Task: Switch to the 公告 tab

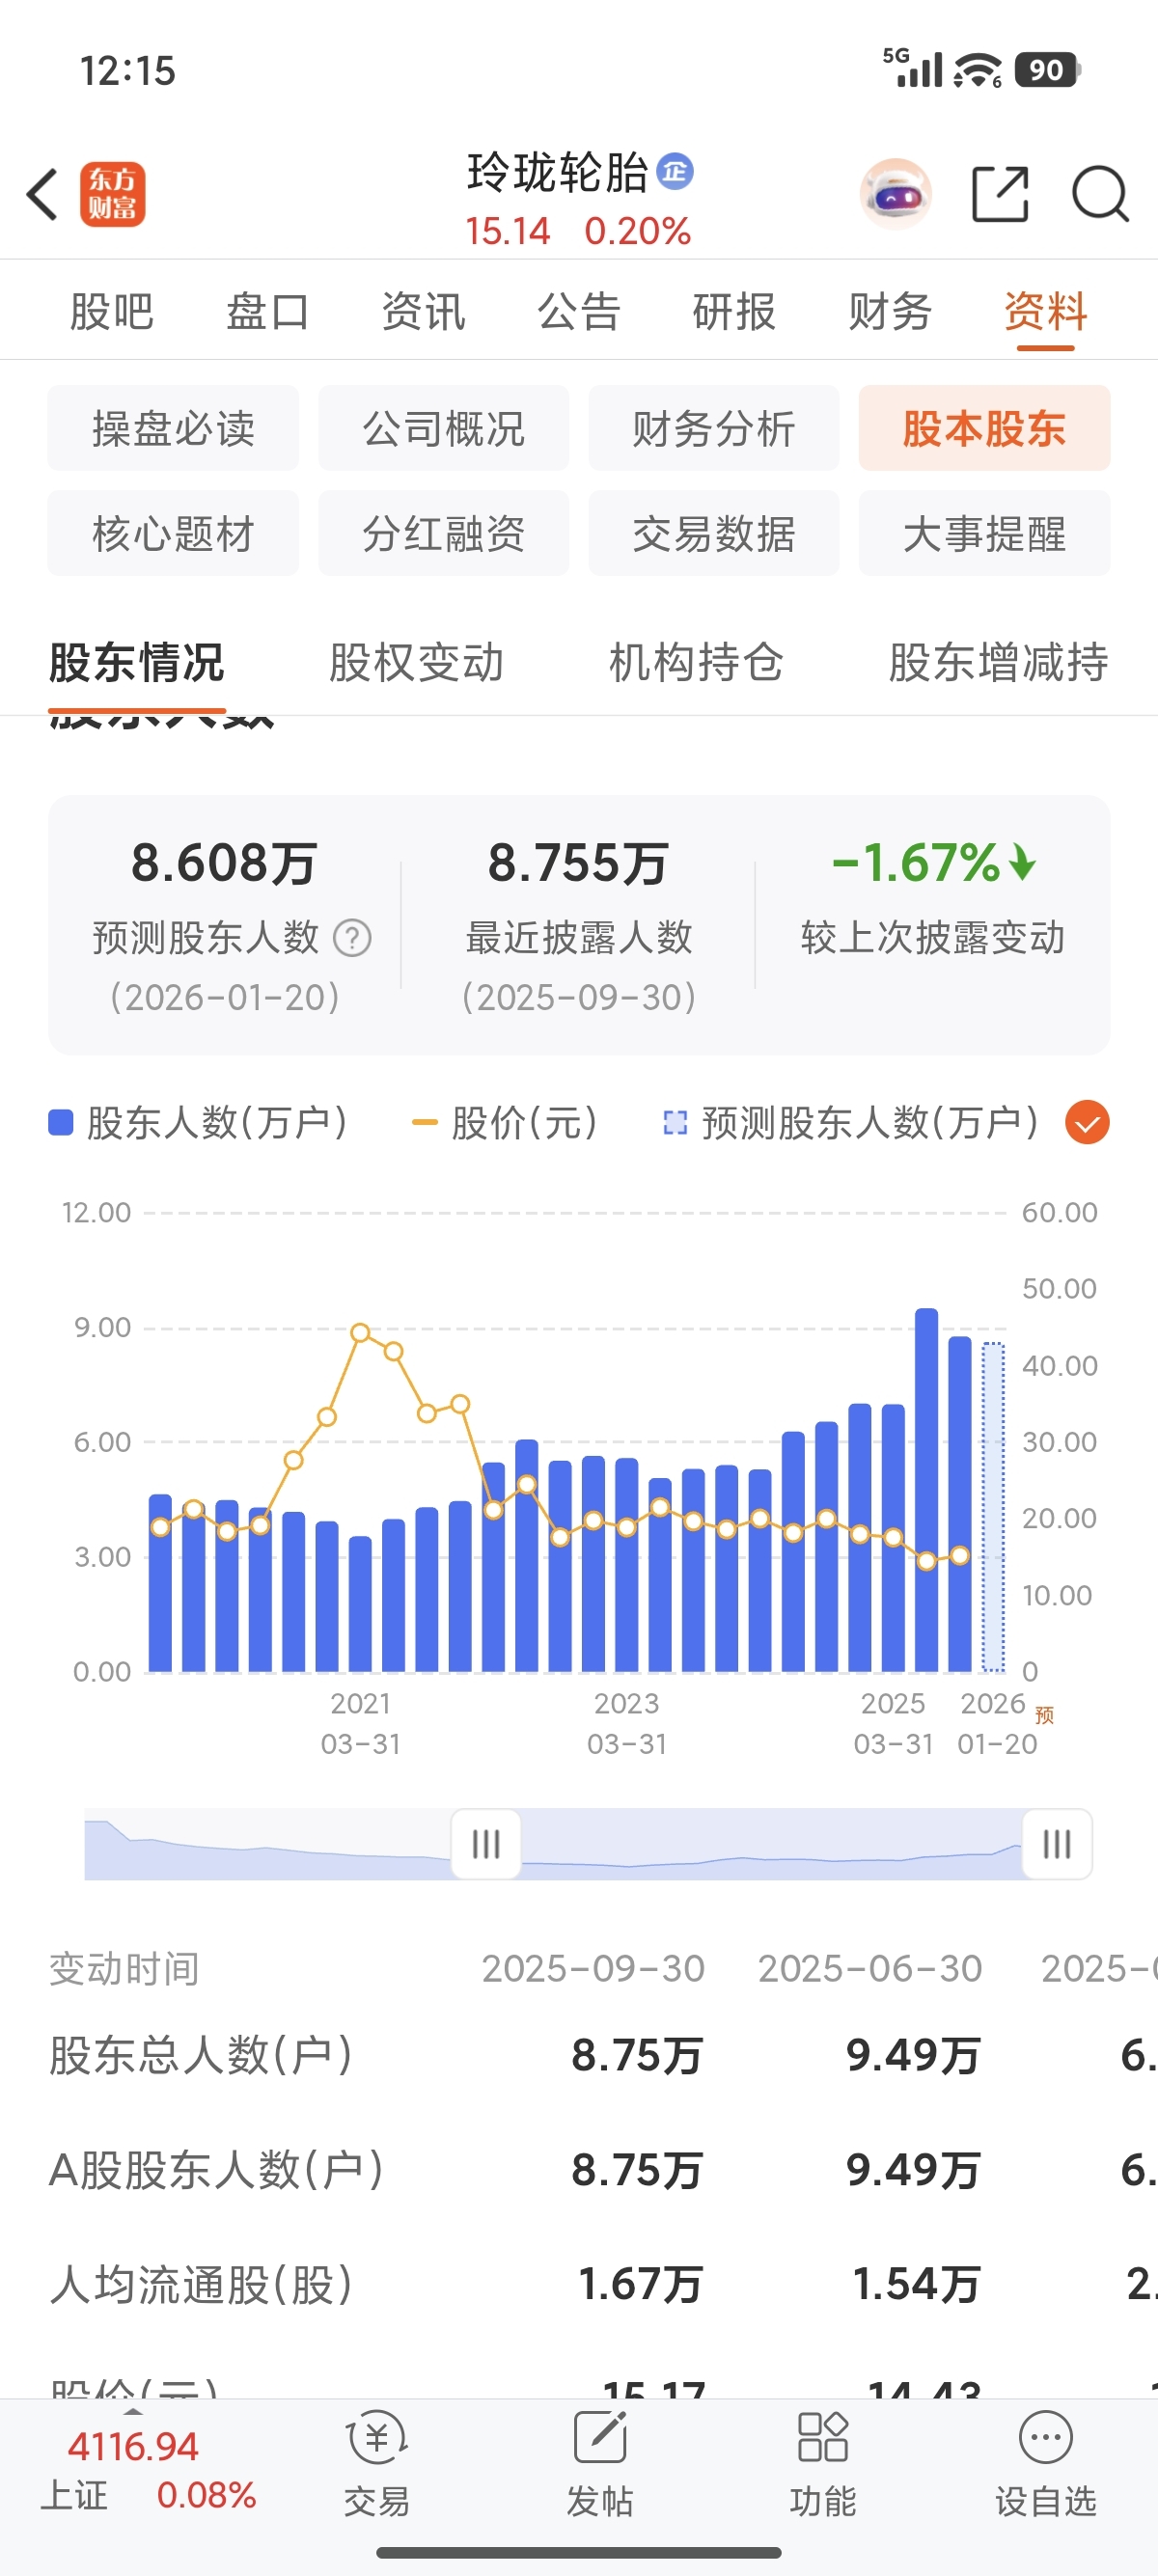Action: (x=579, y=311)
